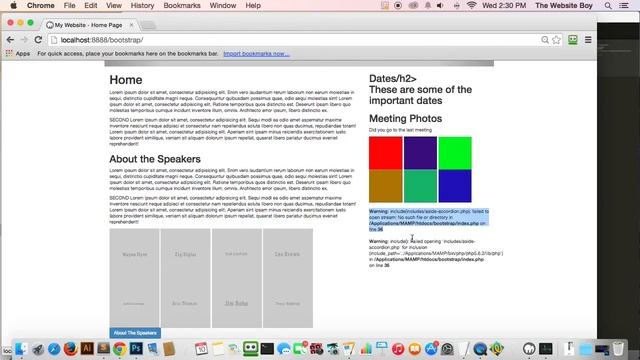Open Spotlight search in menu bar
640x360 pixels.
(x=608, y=6)
